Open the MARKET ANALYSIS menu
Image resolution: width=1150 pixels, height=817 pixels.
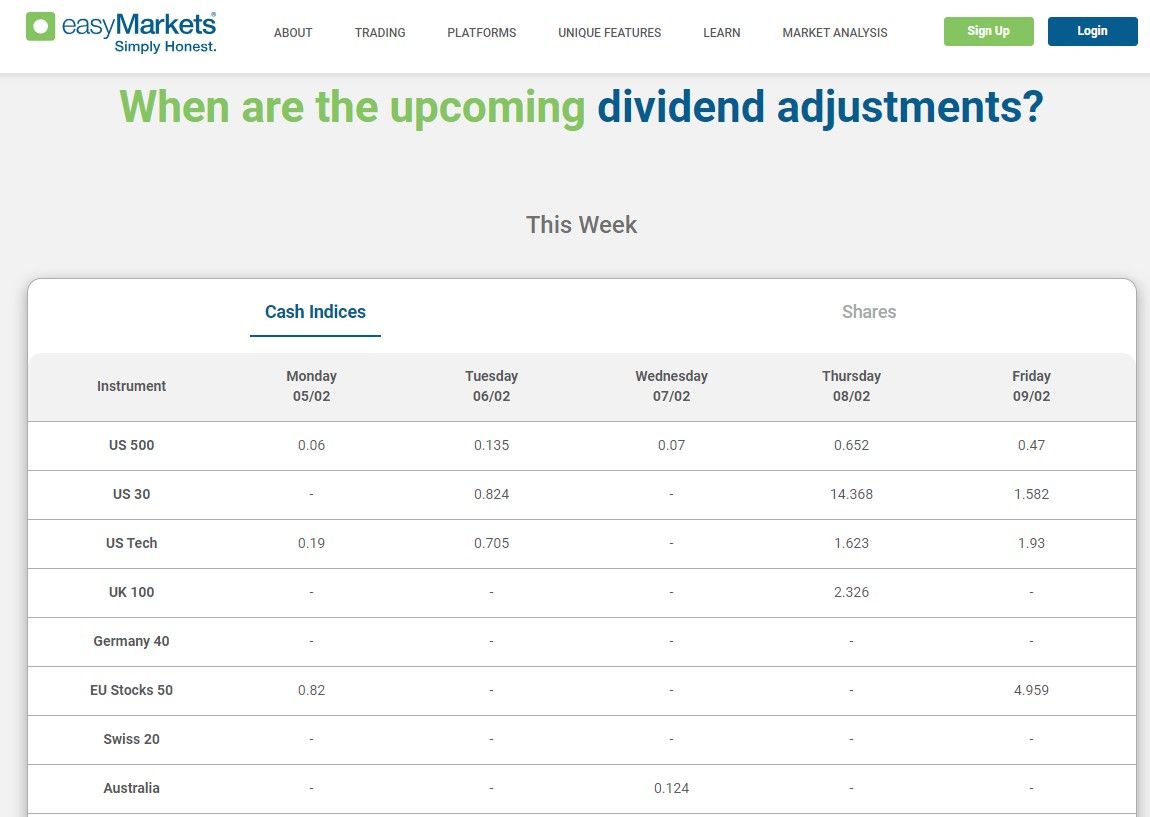click(x=835, y=33)
